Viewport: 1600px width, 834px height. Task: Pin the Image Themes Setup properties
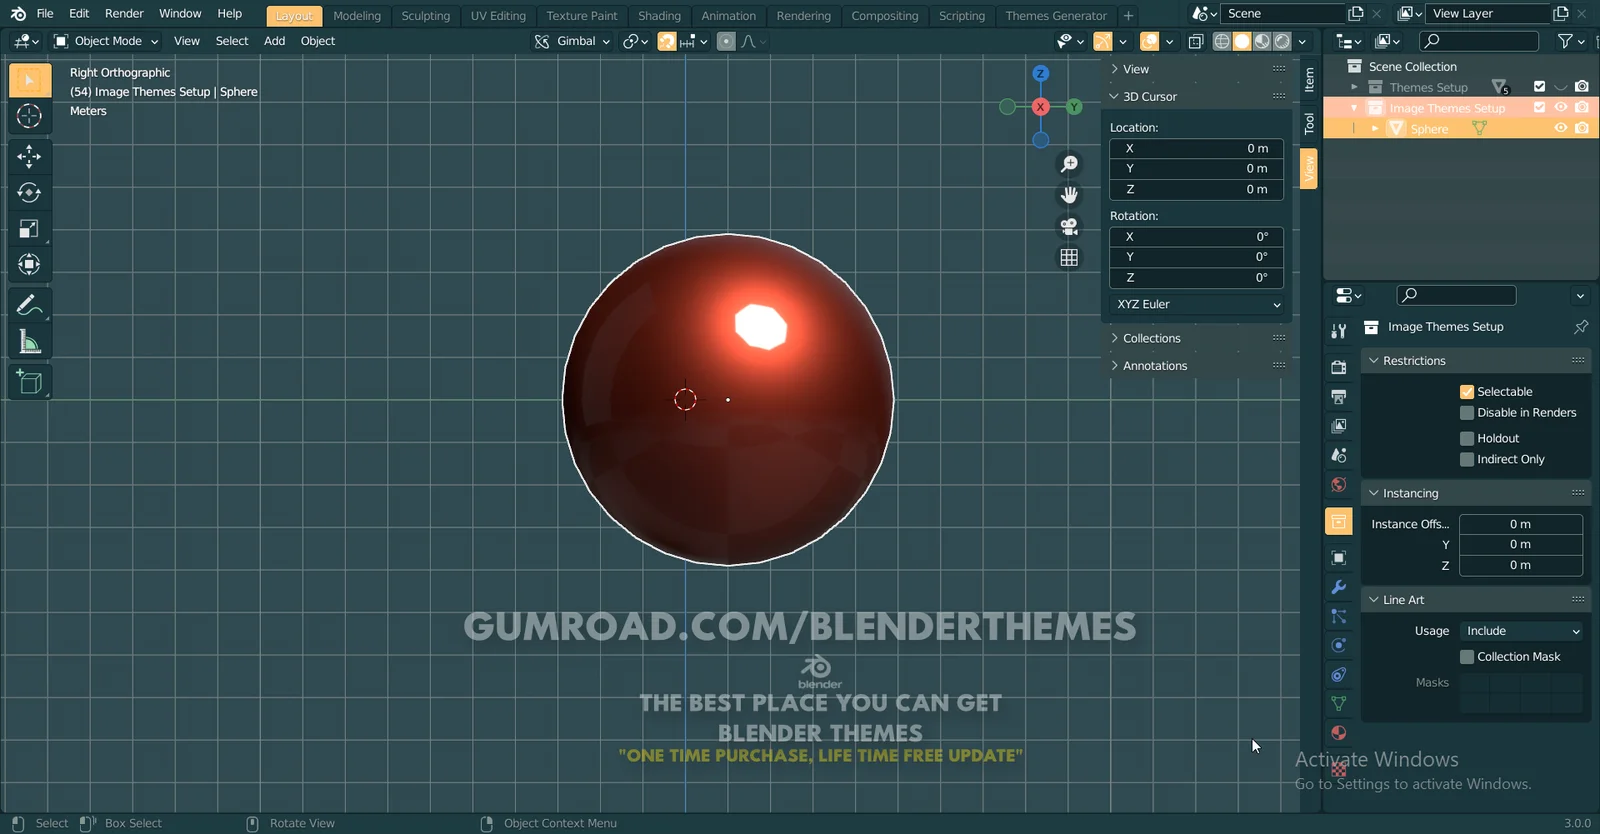coord(1580,327)
